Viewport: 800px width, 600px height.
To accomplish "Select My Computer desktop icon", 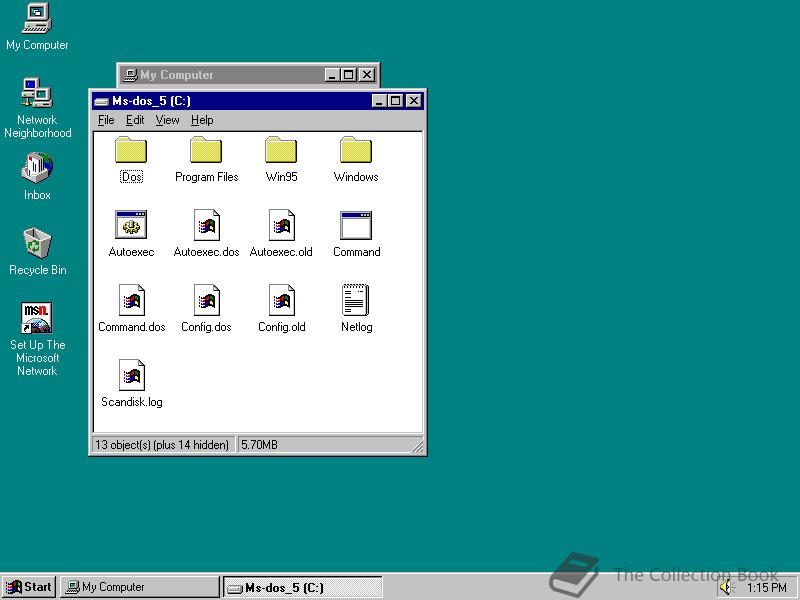I will [37, 18].
